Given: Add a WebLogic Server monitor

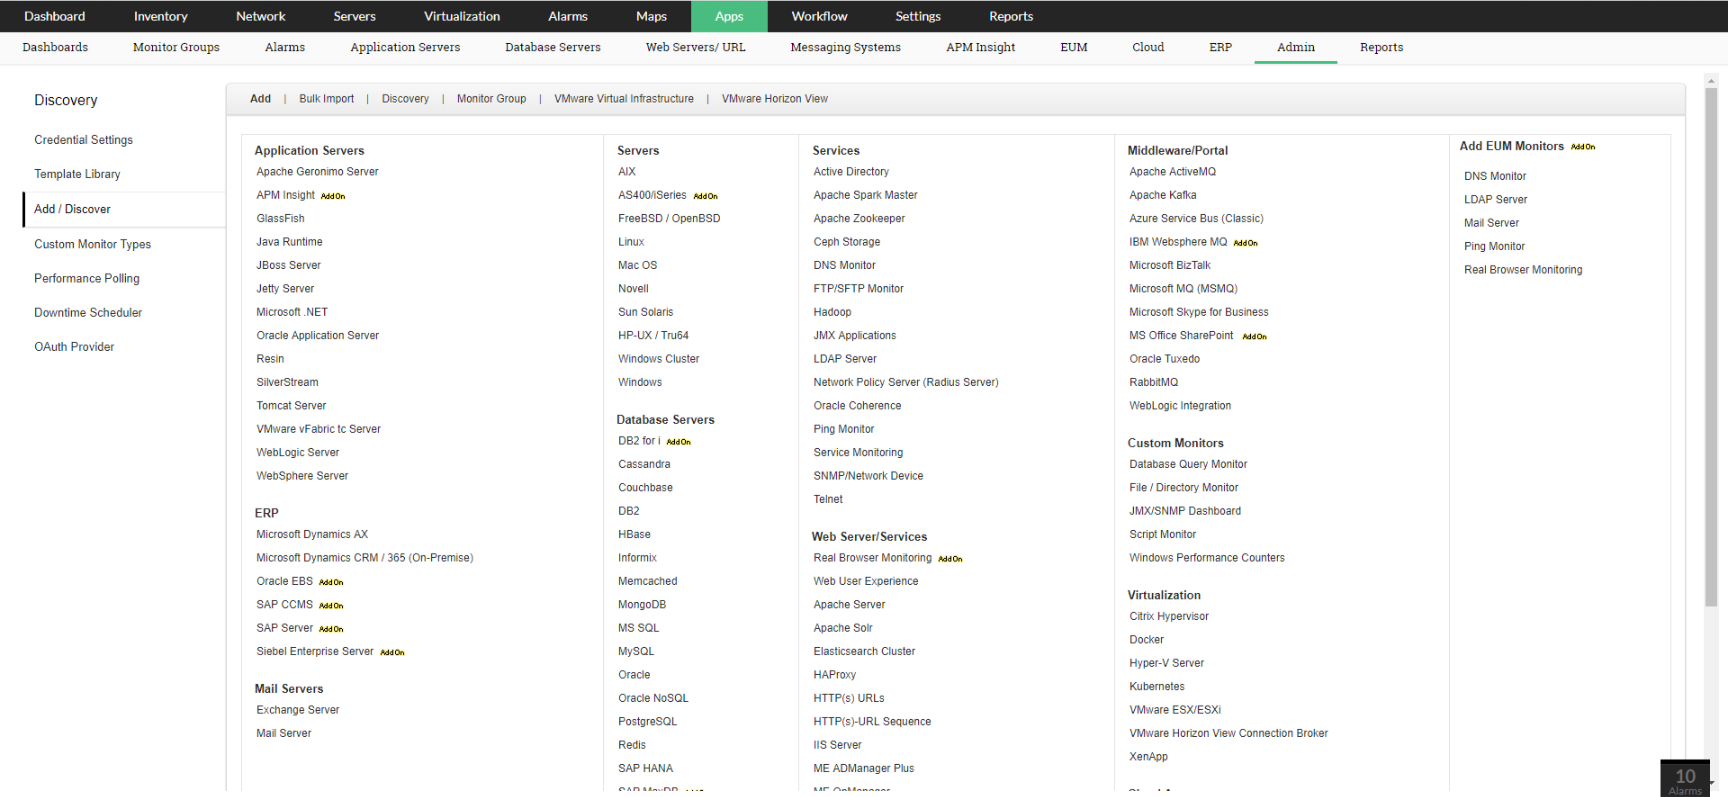Looking at the screenshot, I should [x=297, y=453].
